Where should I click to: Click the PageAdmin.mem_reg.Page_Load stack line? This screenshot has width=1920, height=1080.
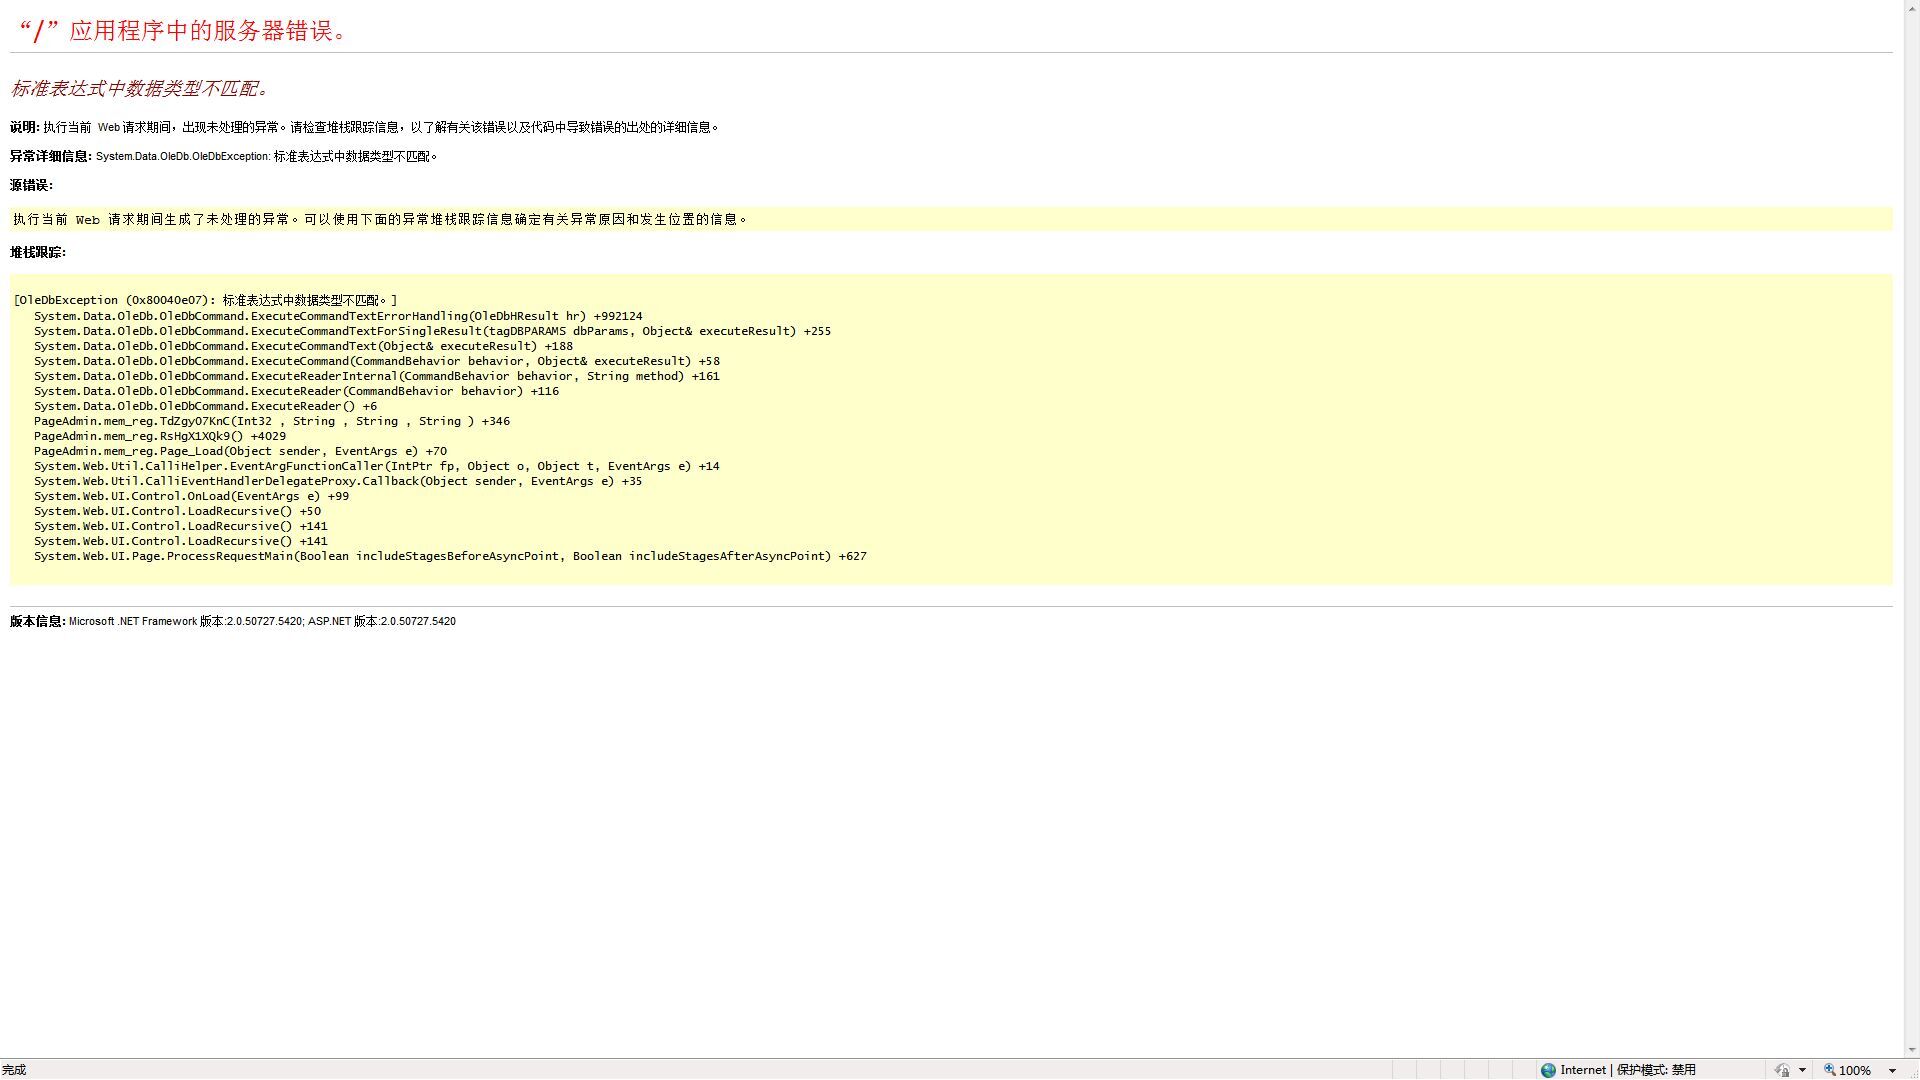240,451
